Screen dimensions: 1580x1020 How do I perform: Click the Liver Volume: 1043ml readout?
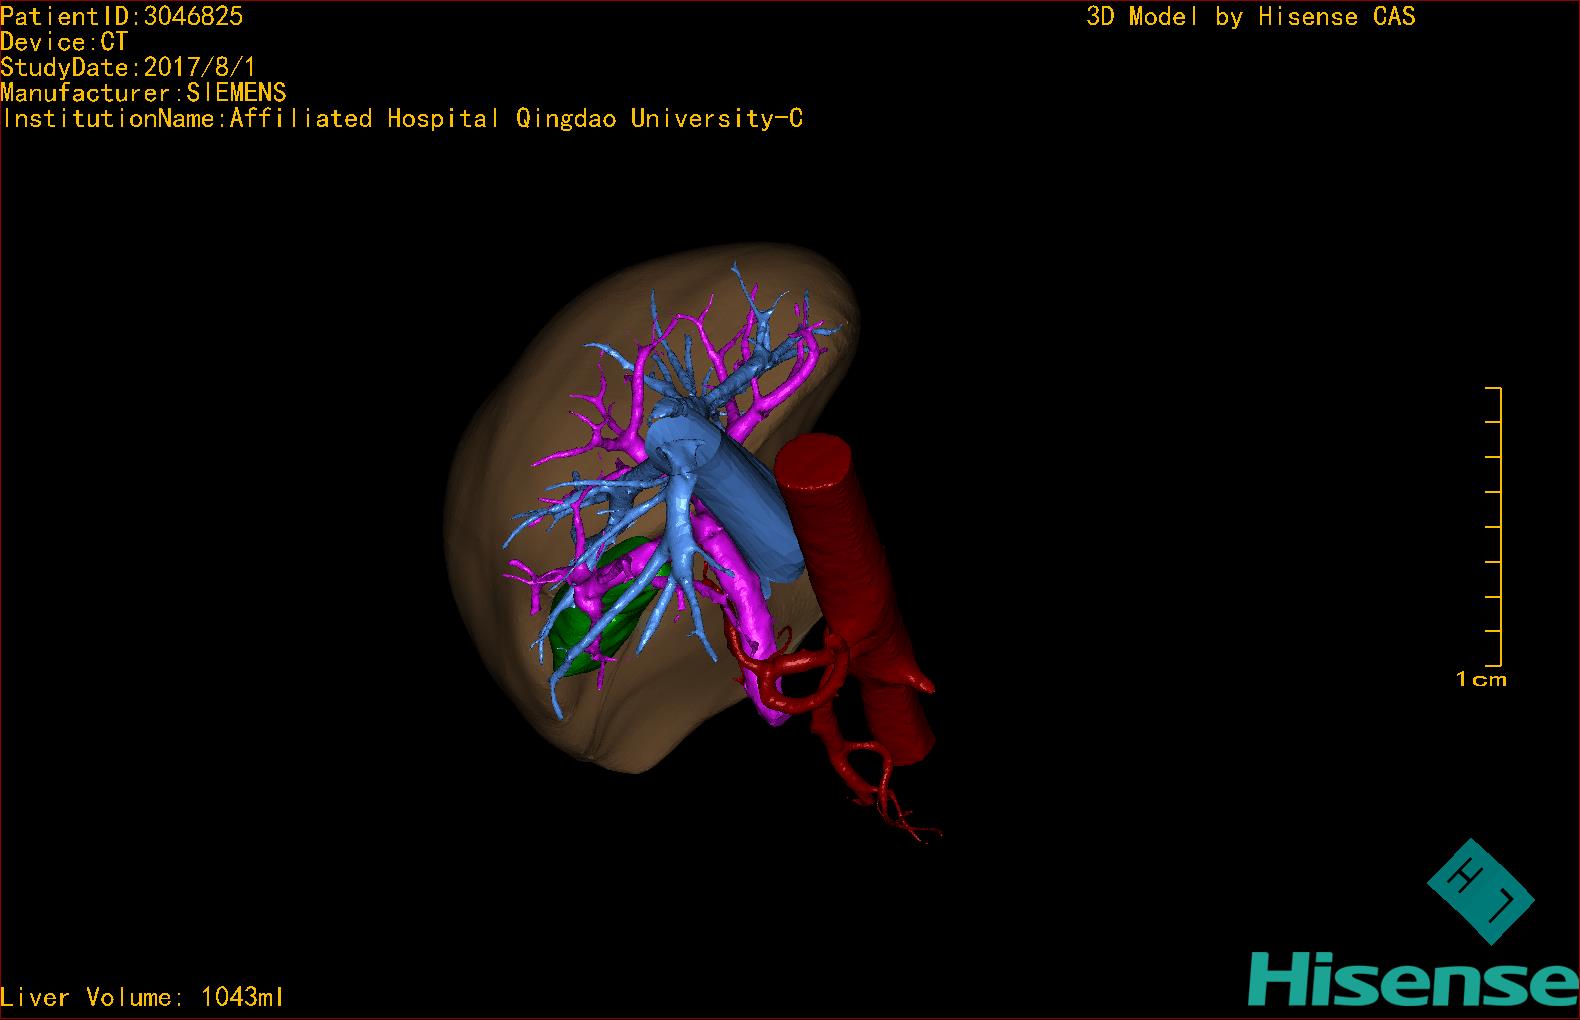pyautogui.click(x=143, y=997)
